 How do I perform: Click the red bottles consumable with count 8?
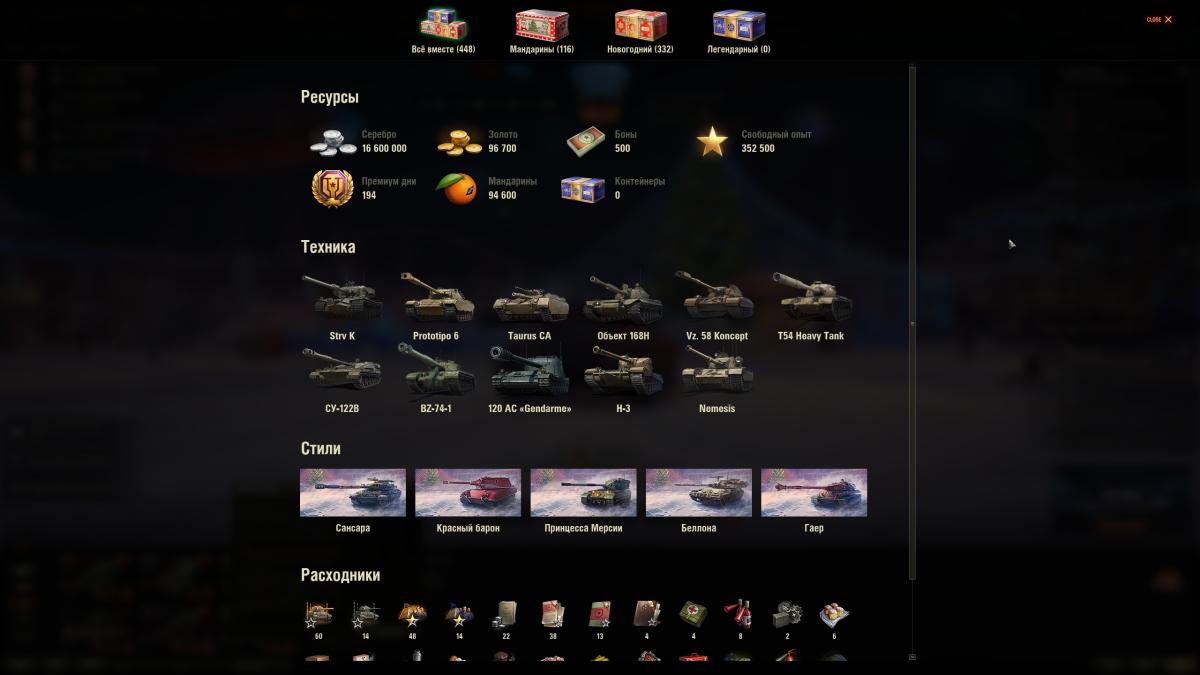click(x=740, y=614)
